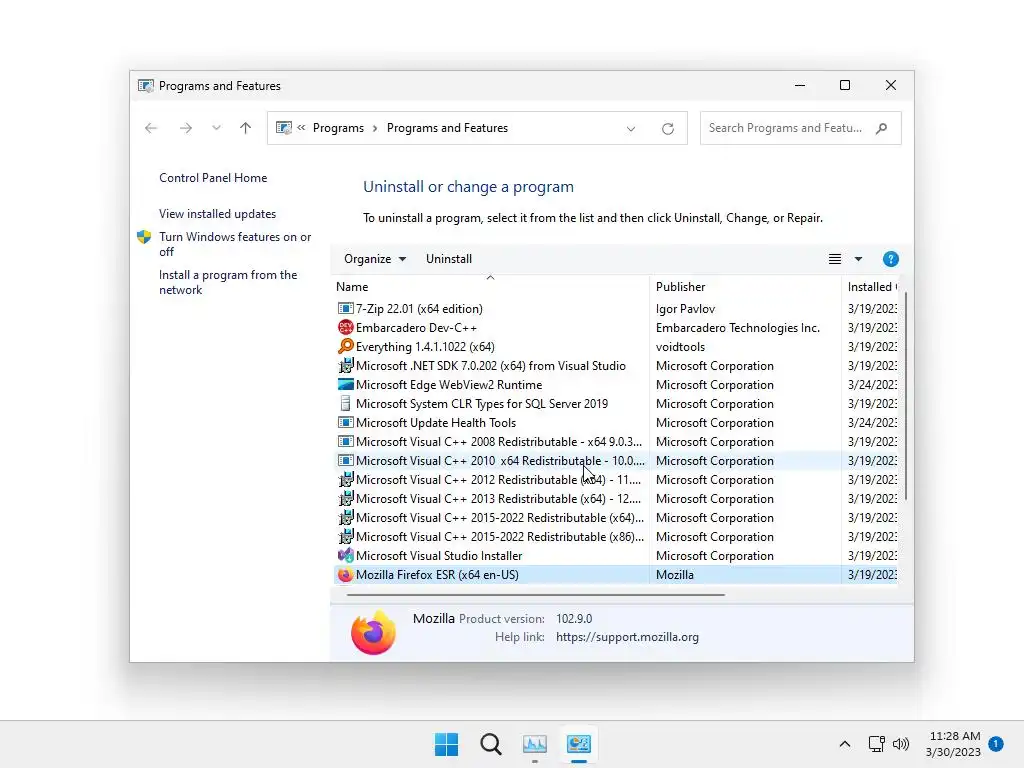Refresh the Programs and Features address bar
1024x768 pixels.
pos(667,128)
